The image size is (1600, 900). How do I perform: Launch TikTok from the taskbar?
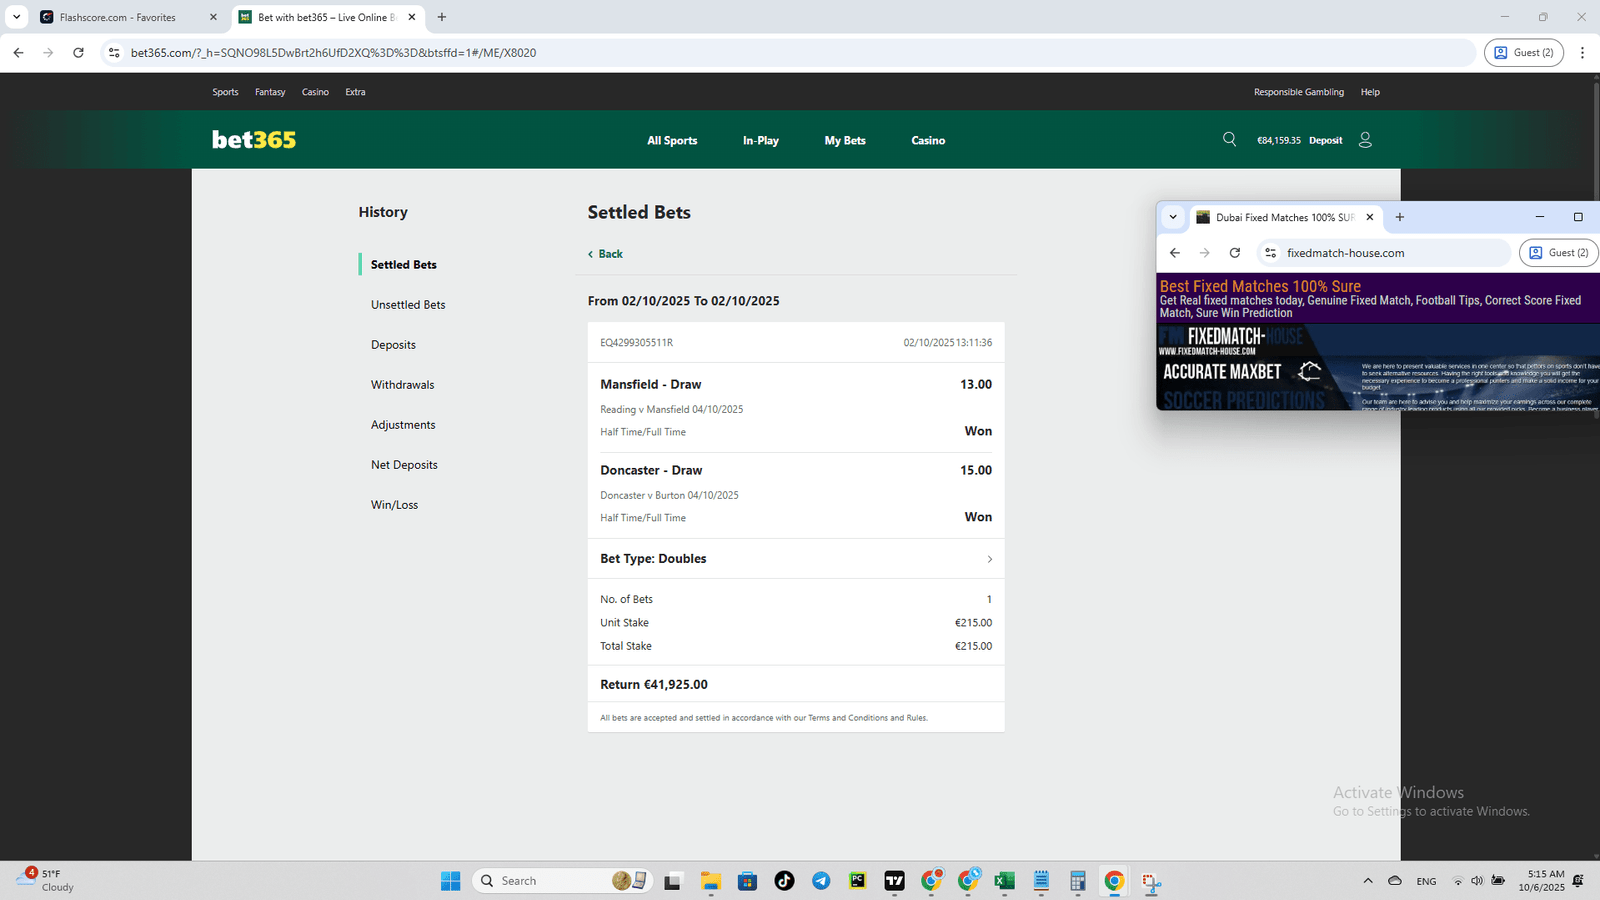784,881
